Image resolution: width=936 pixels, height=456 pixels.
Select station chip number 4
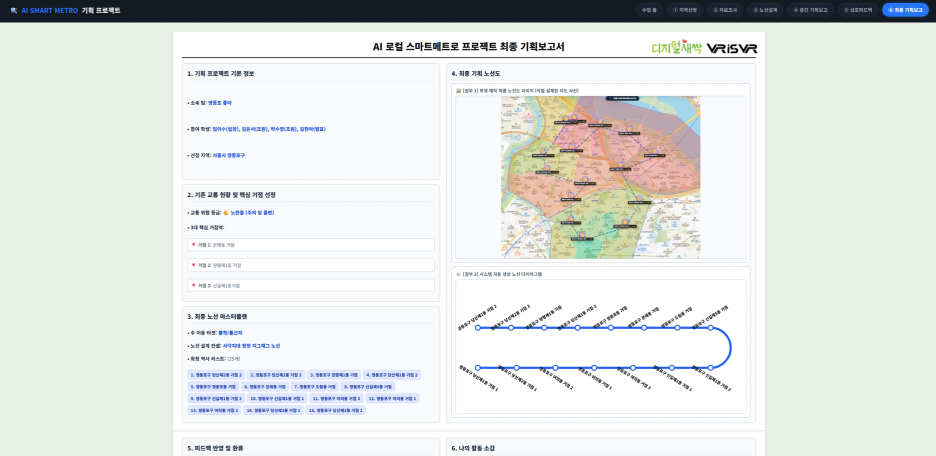[392, 375]
